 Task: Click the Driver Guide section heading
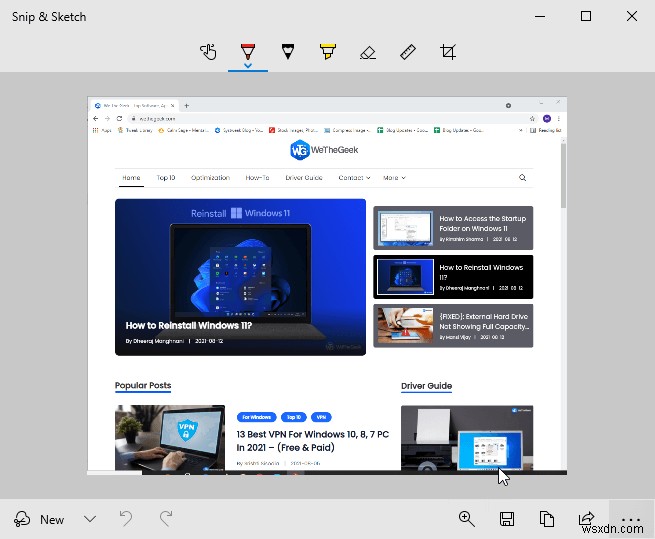(x=427, y=386)
